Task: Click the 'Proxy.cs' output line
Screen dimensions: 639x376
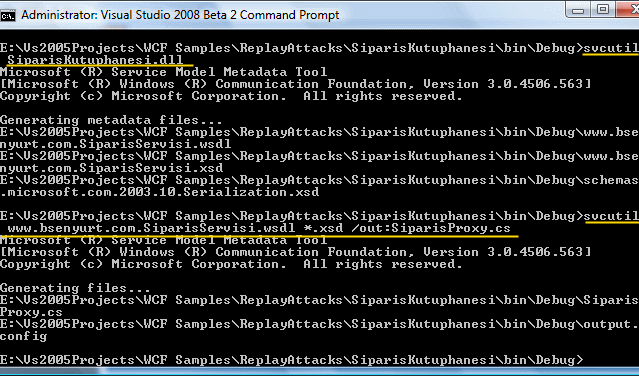Action: 31,312
